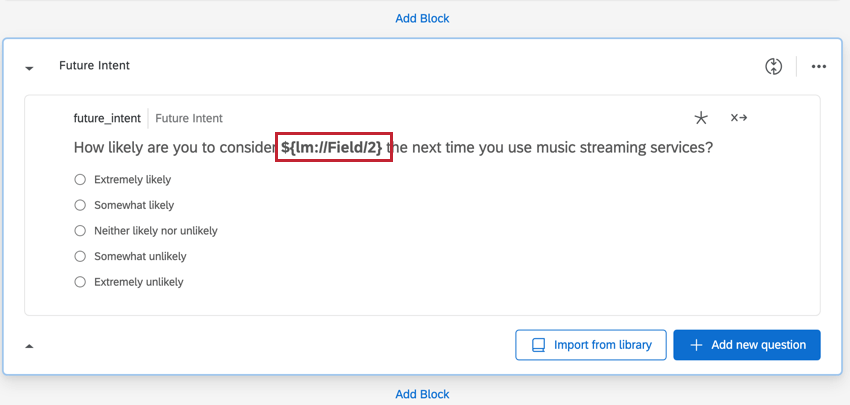Choose the Extremely unlikely option
This screenshot has width=850, height=405.
pos(80,282)
